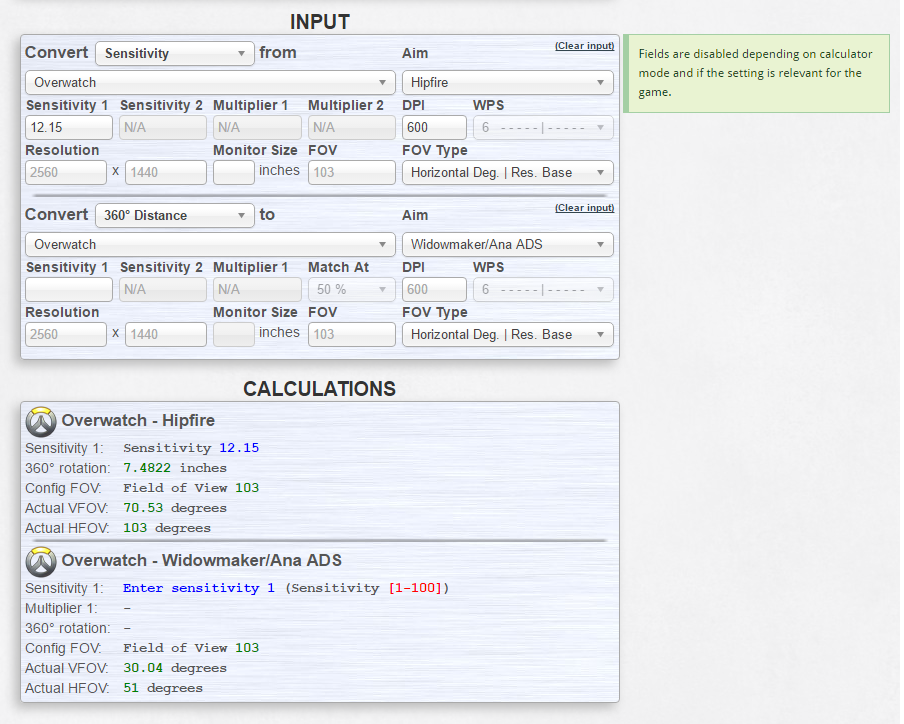904x724 pixels.
Task: Open the target FOV Type dropdown
Action: 508,334
